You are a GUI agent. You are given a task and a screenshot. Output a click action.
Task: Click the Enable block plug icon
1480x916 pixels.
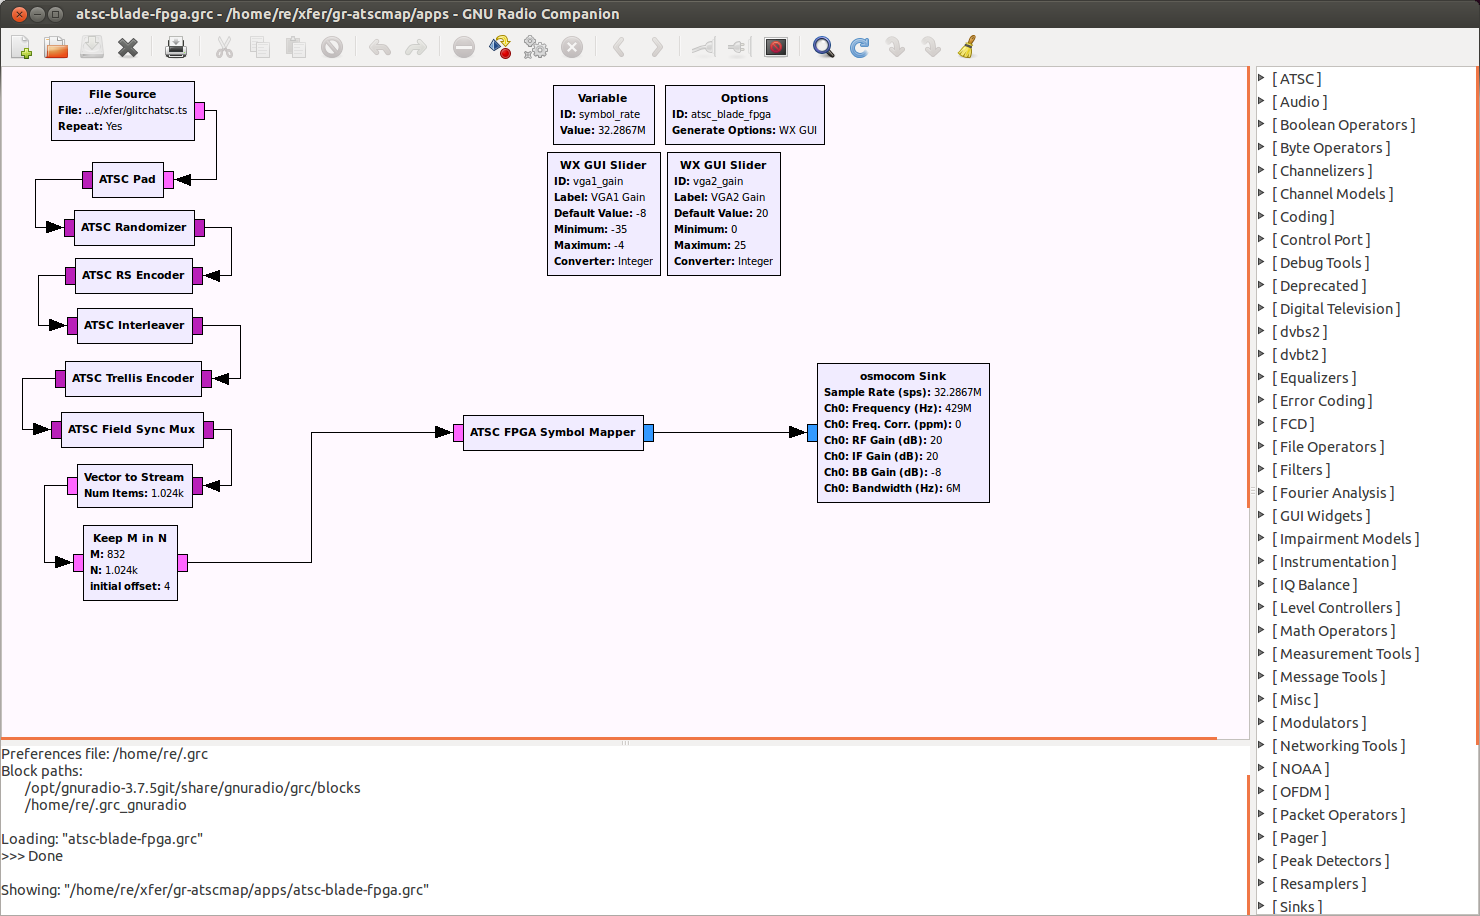704,47
